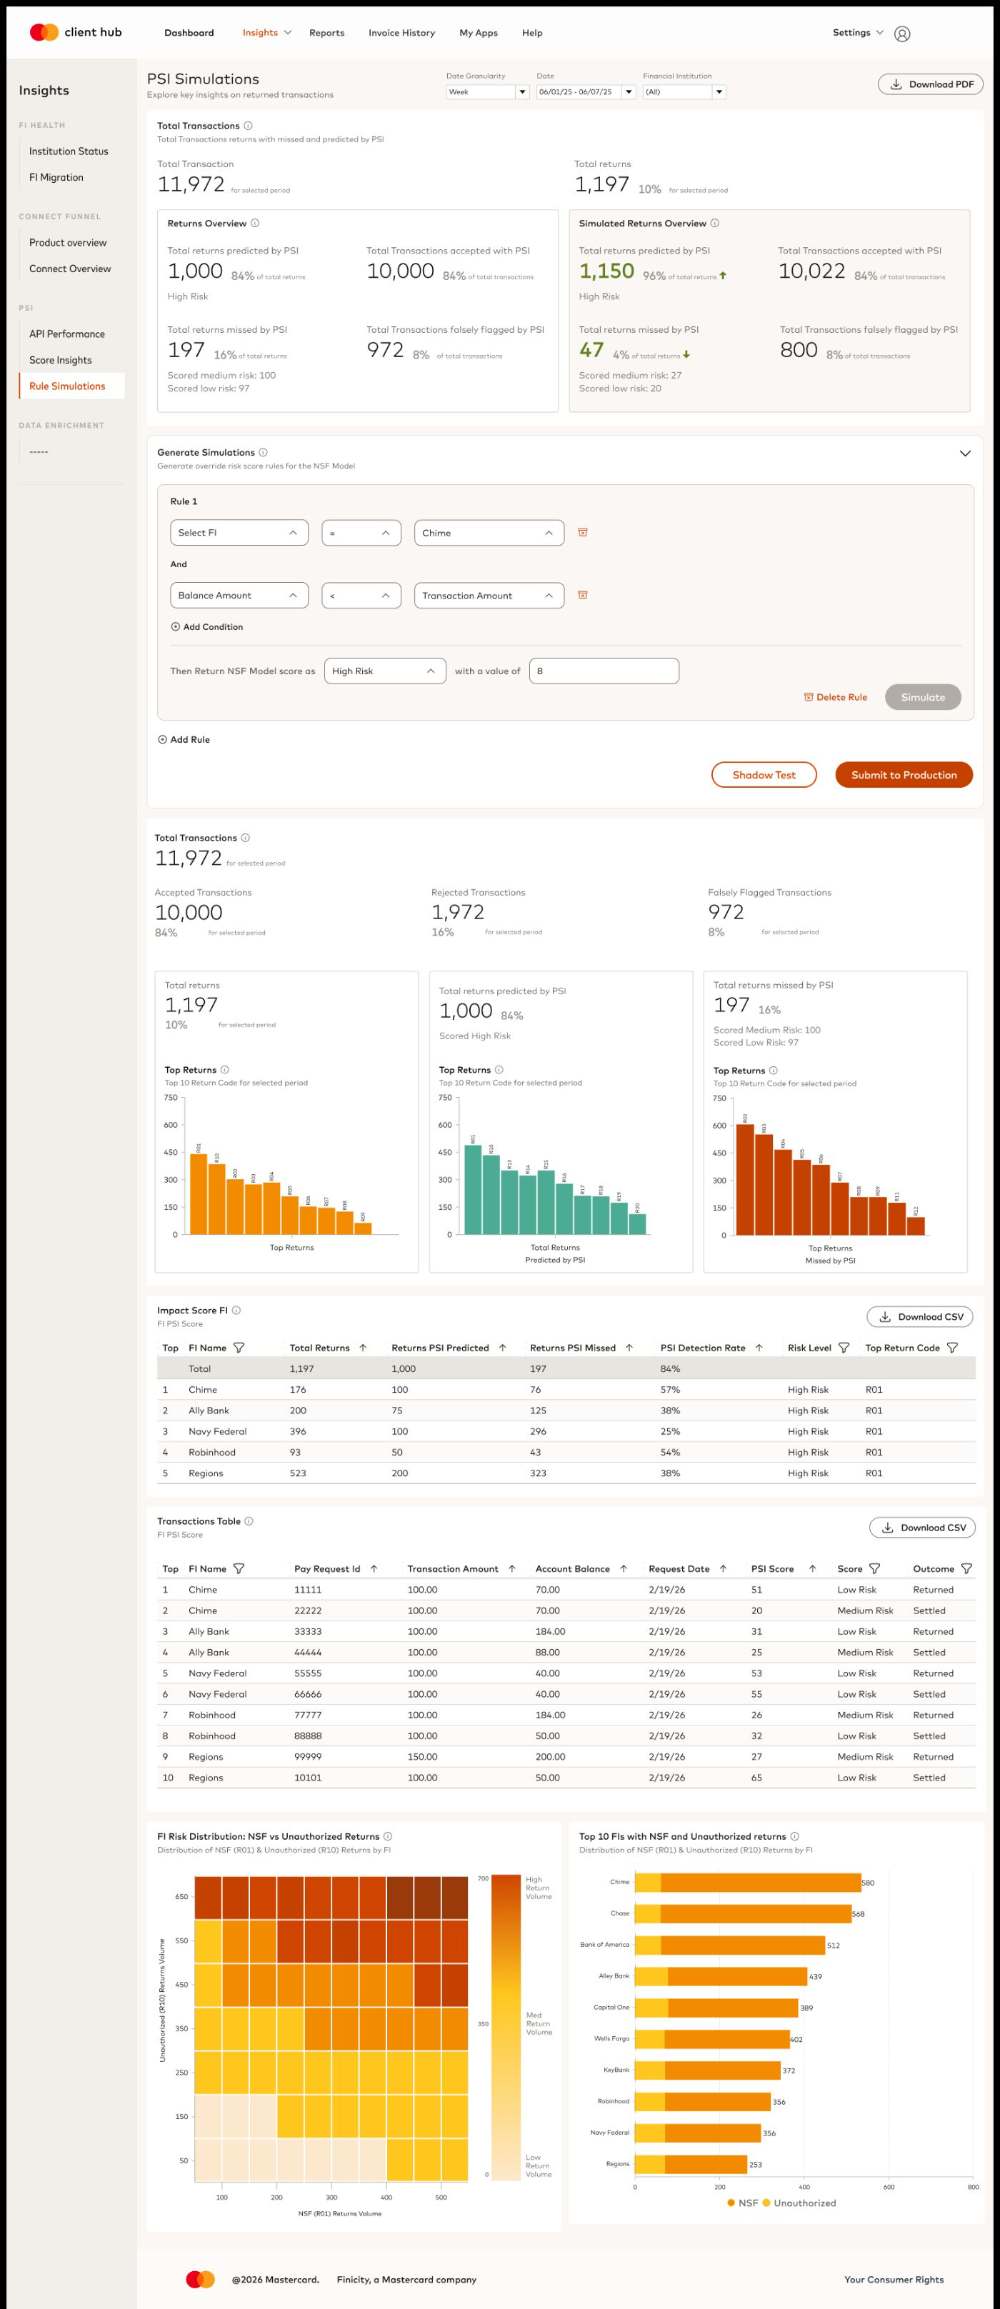Click the Simulate button
Screen dimensions: 1000x2309
click(x=923, y=697)
